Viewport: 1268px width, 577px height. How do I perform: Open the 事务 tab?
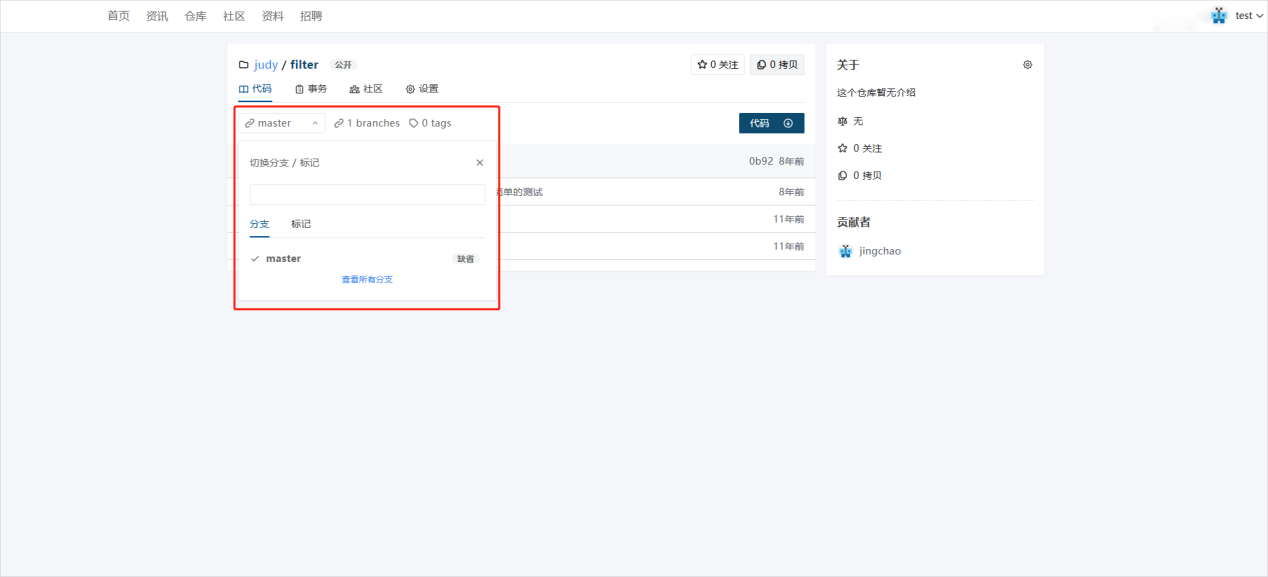click(311, 89)
